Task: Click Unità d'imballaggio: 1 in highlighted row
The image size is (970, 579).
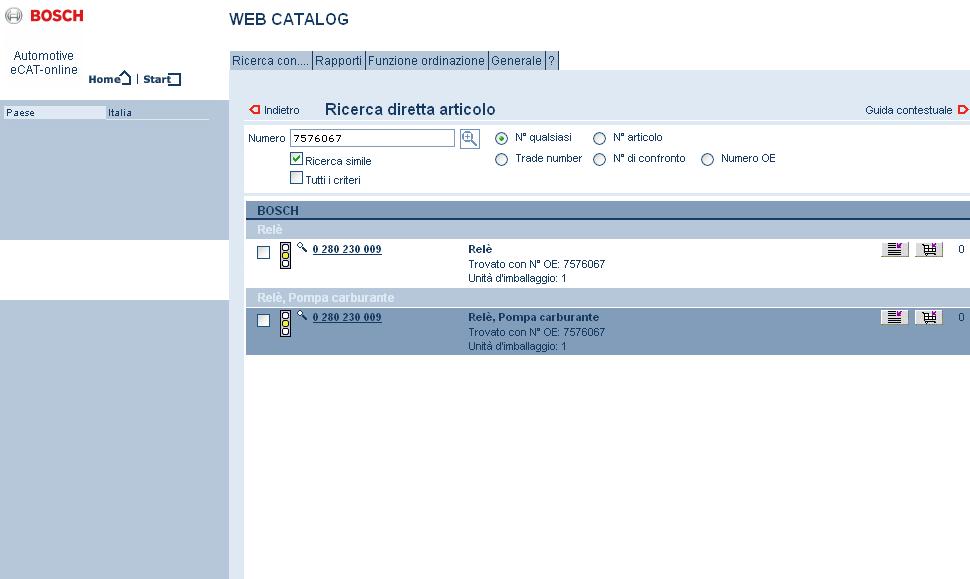Action: pos(517,346)
